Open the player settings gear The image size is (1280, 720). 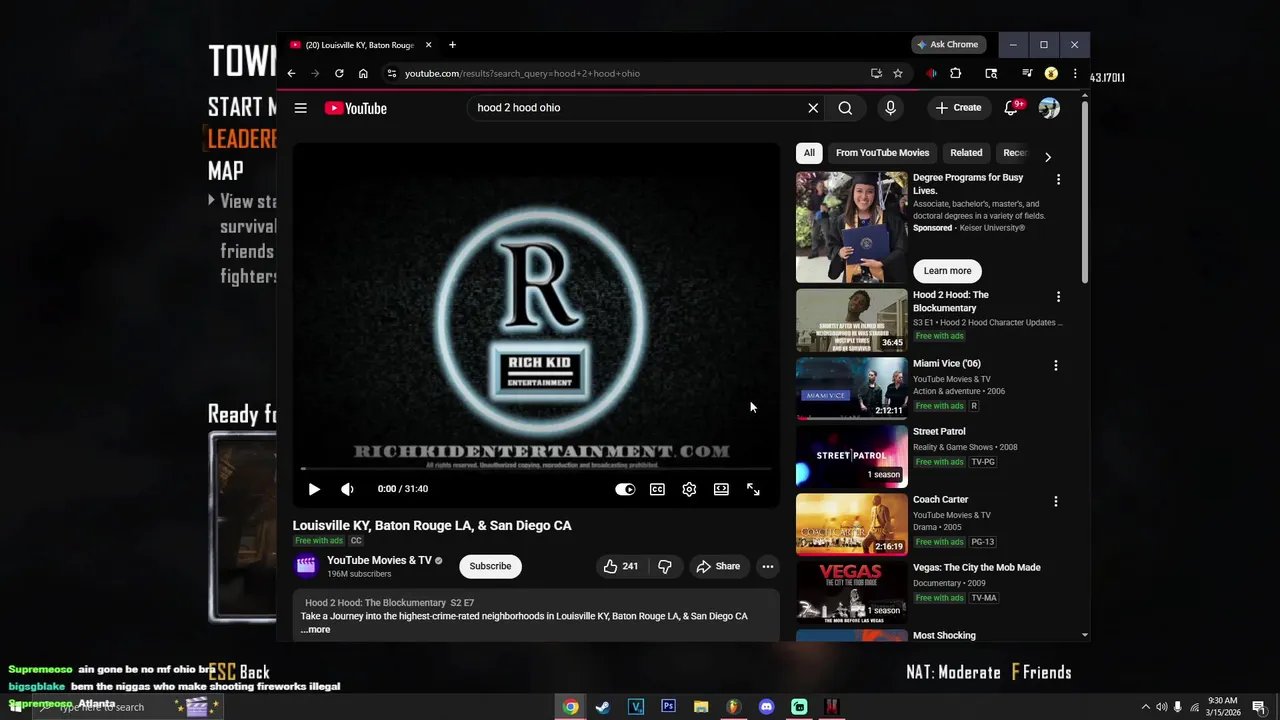tap(689, 489)
